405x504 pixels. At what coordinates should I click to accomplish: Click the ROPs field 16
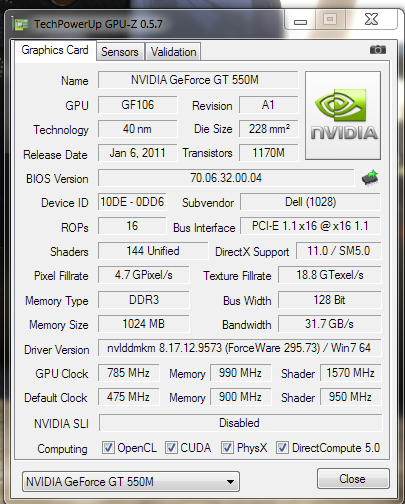132,226
